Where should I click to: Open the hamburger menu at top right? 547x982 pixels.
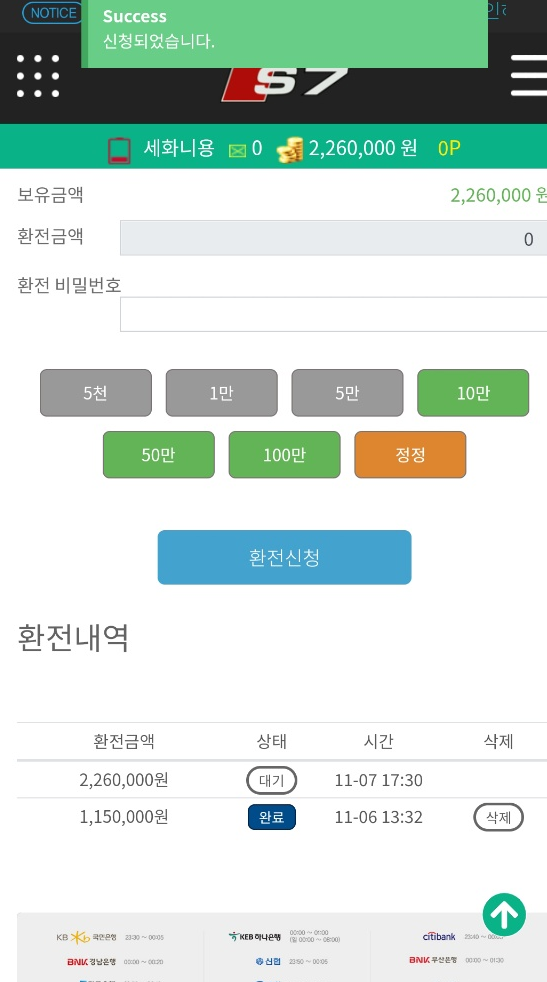pos(529,76)
